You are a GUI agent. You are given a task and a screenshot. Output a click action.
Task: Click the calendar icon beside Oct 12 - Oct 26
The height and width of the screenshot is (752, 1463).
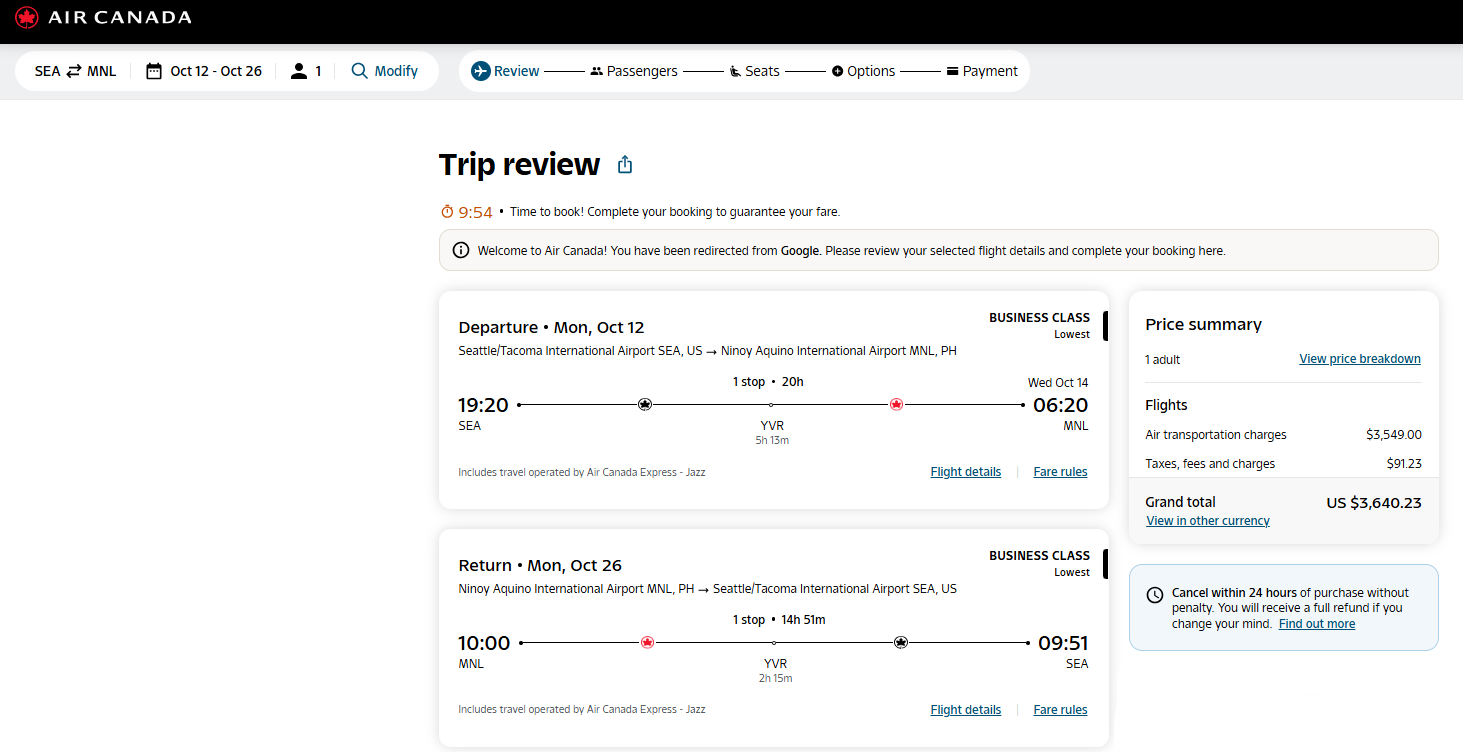click(x=154, y=71)
